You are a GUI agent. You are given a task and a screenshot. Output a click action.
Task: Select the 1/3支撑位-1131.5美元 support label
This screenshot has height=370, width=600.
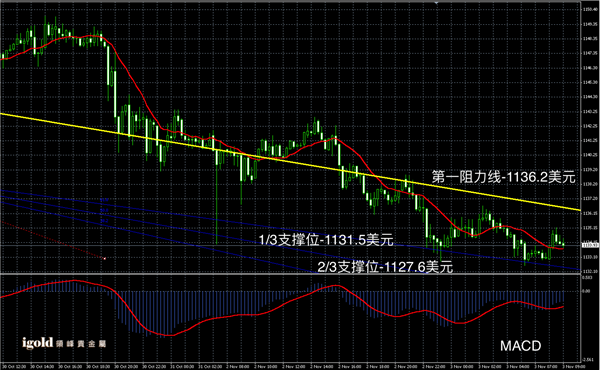click(326, 240)
